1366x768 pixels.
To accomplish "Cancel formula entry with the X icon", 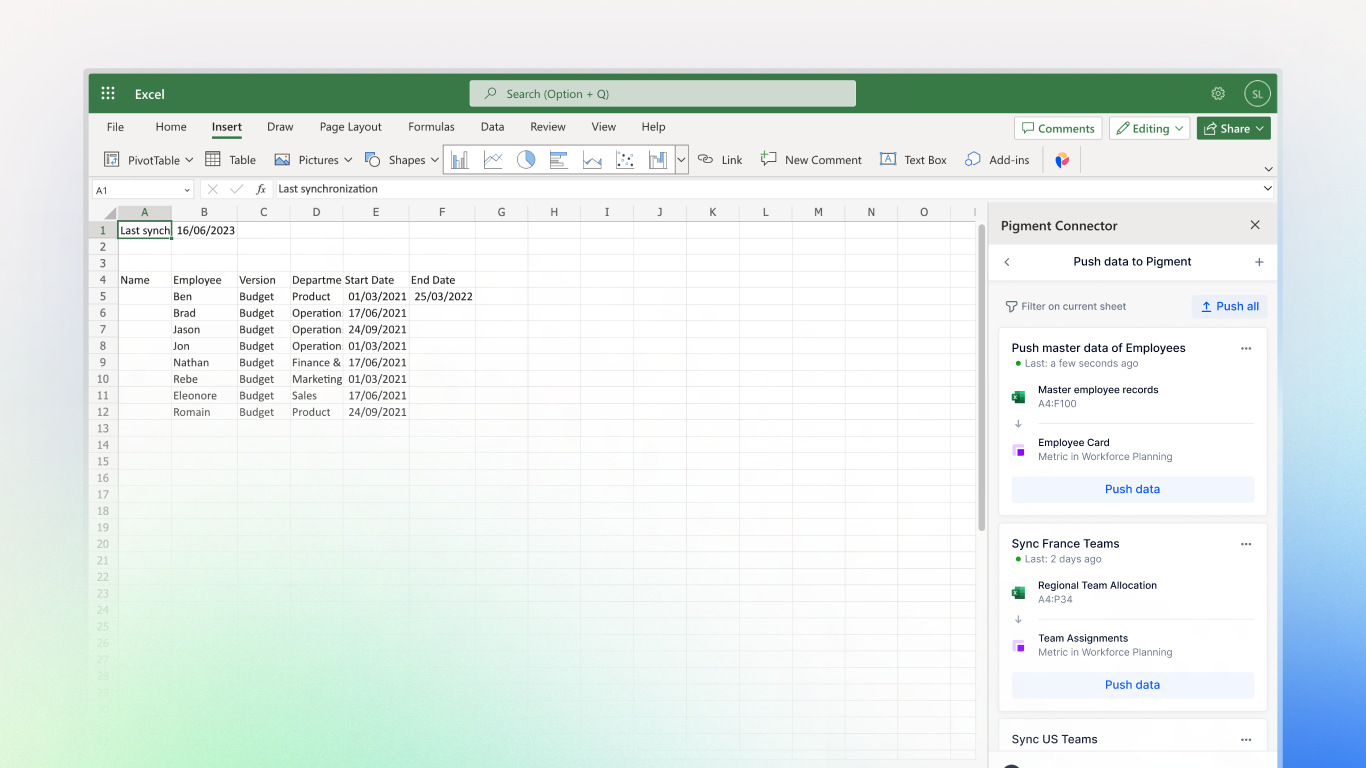I will point(212,189).
